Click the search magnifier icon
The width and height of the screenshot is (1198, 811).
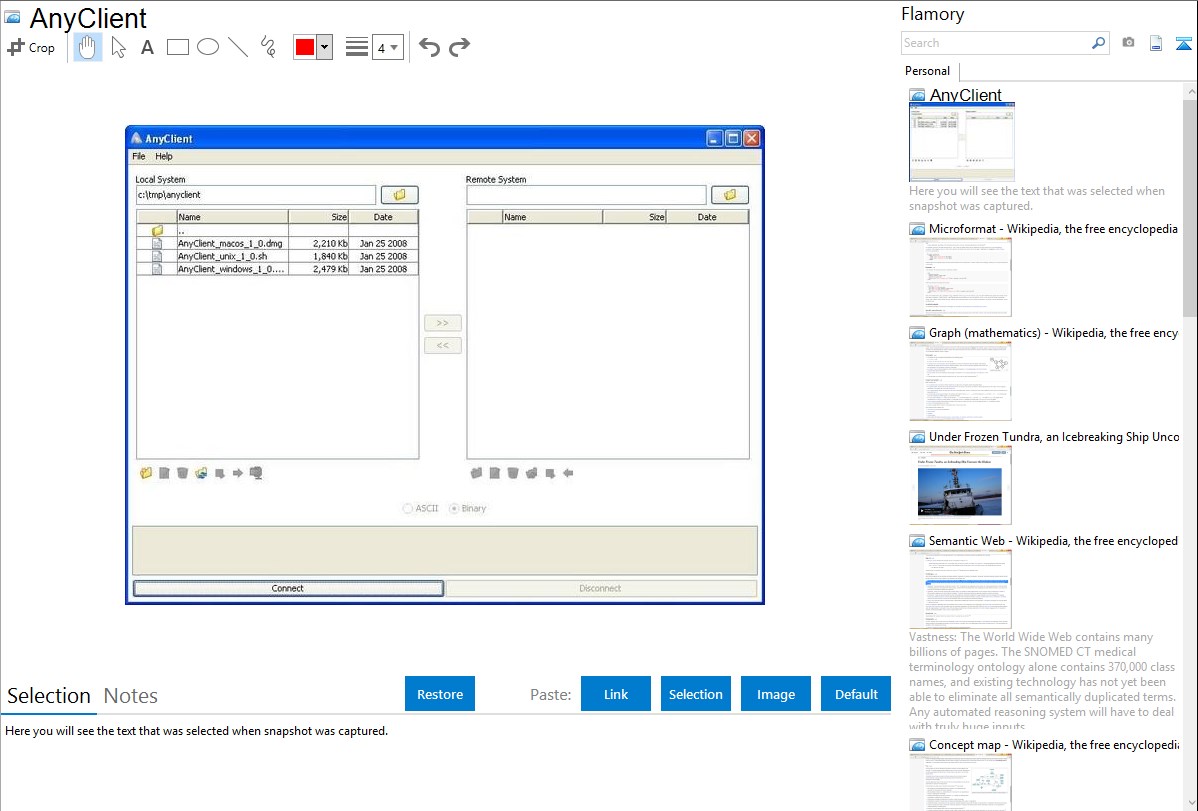[1098, 43]
